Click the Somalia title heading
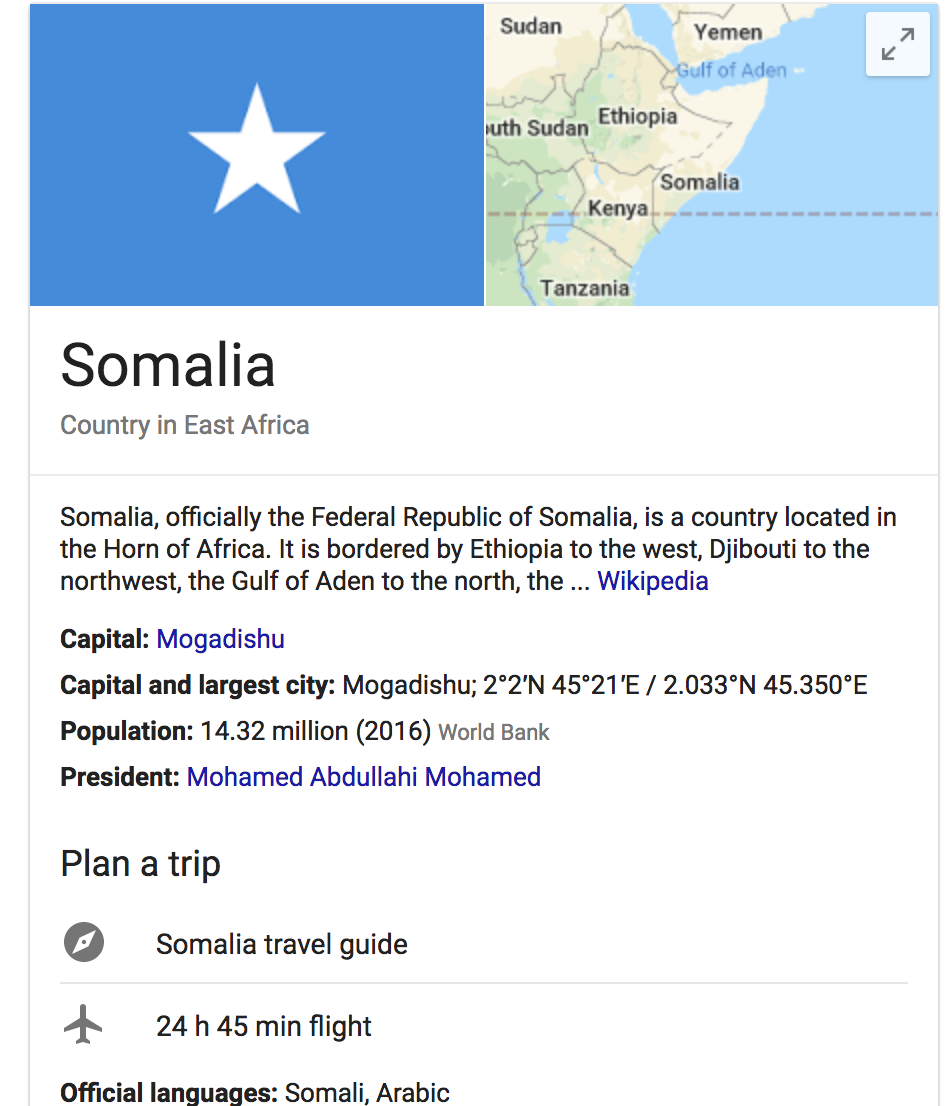This screenshot has height=1106, width=946. coord(168,365)
